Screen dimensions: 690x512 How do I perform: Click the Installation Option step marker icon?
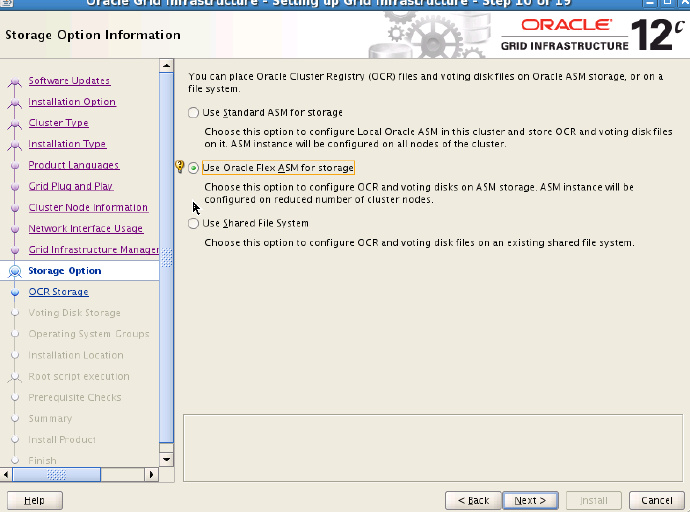[x=15, y=103]
